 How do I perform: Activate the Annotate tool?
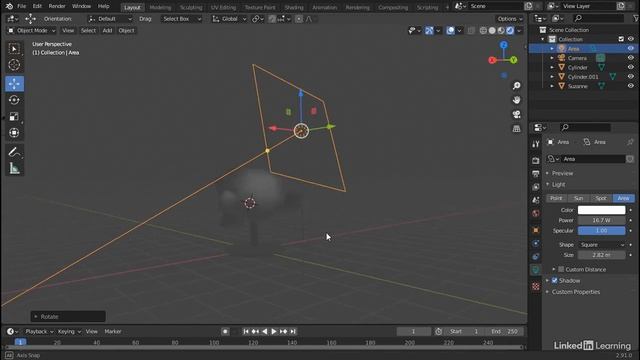click(14, 152)
